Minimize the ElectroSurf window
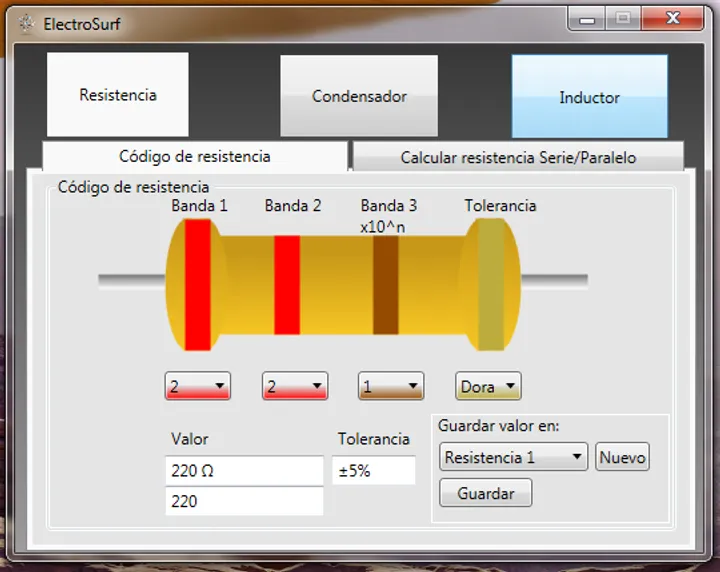 (x=587, y=19)
